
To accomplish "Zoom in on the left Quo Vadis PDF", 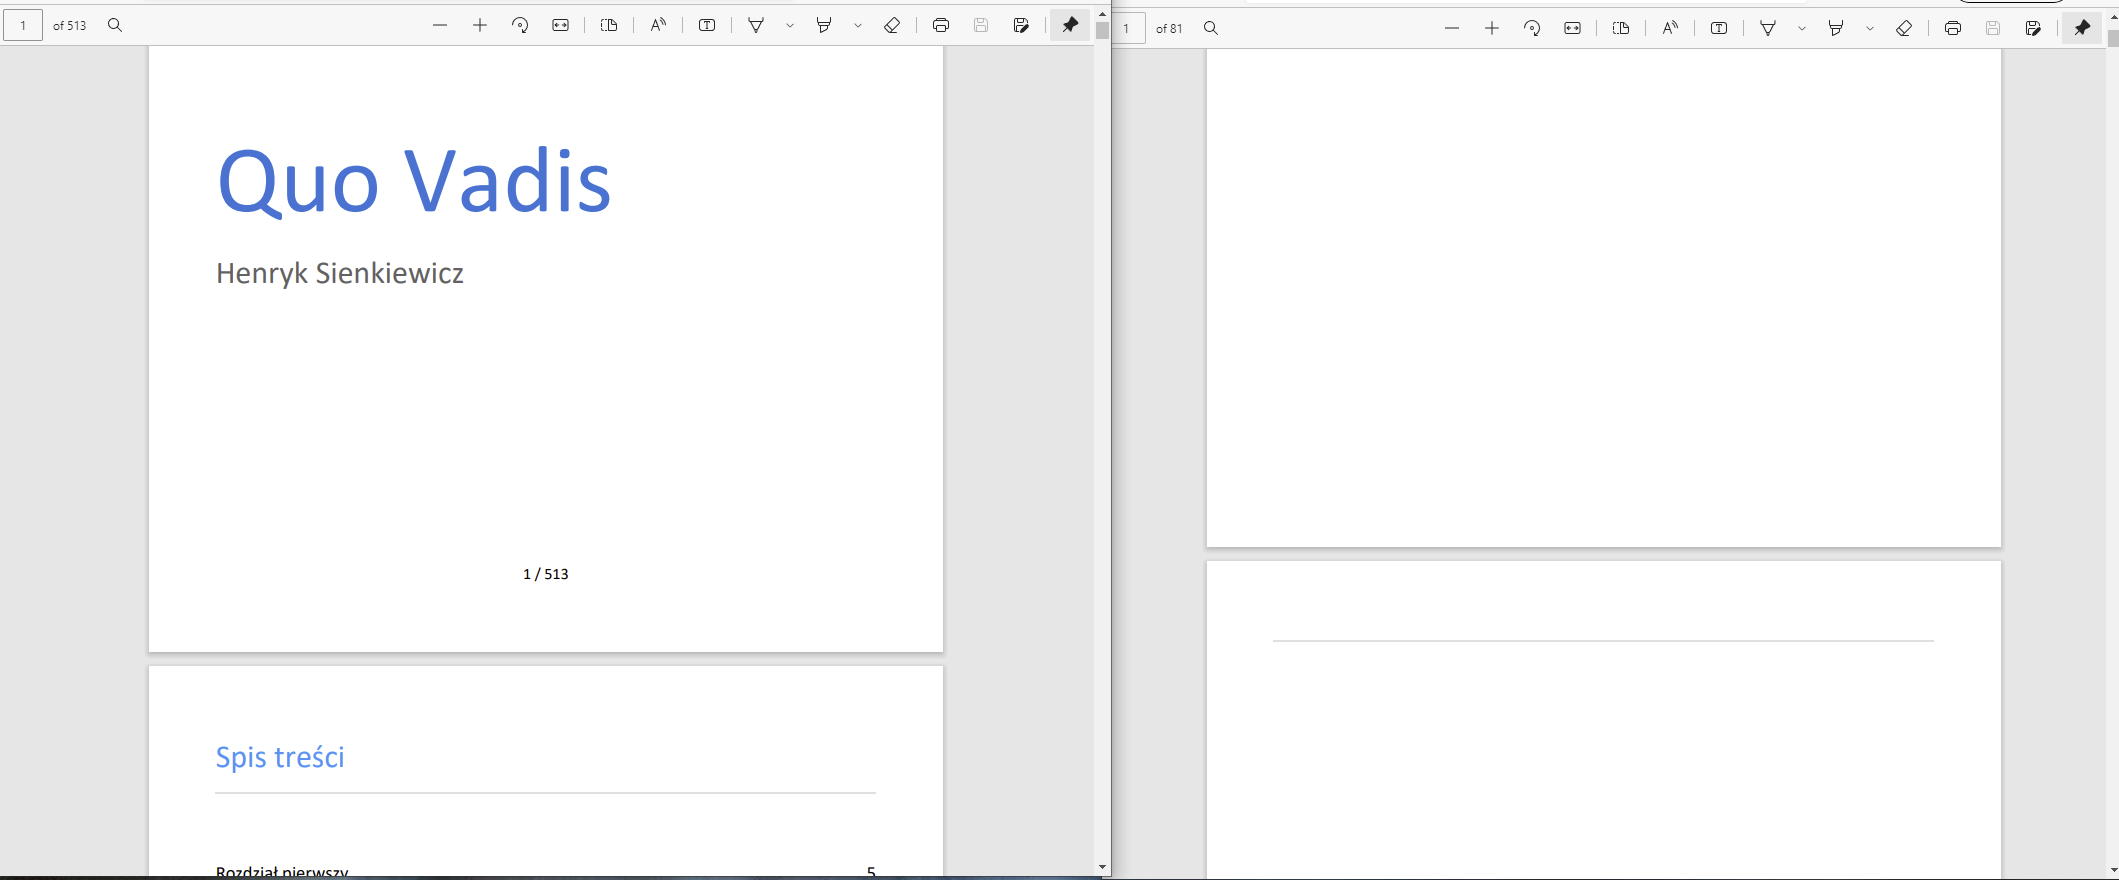I will pos(480,25).
